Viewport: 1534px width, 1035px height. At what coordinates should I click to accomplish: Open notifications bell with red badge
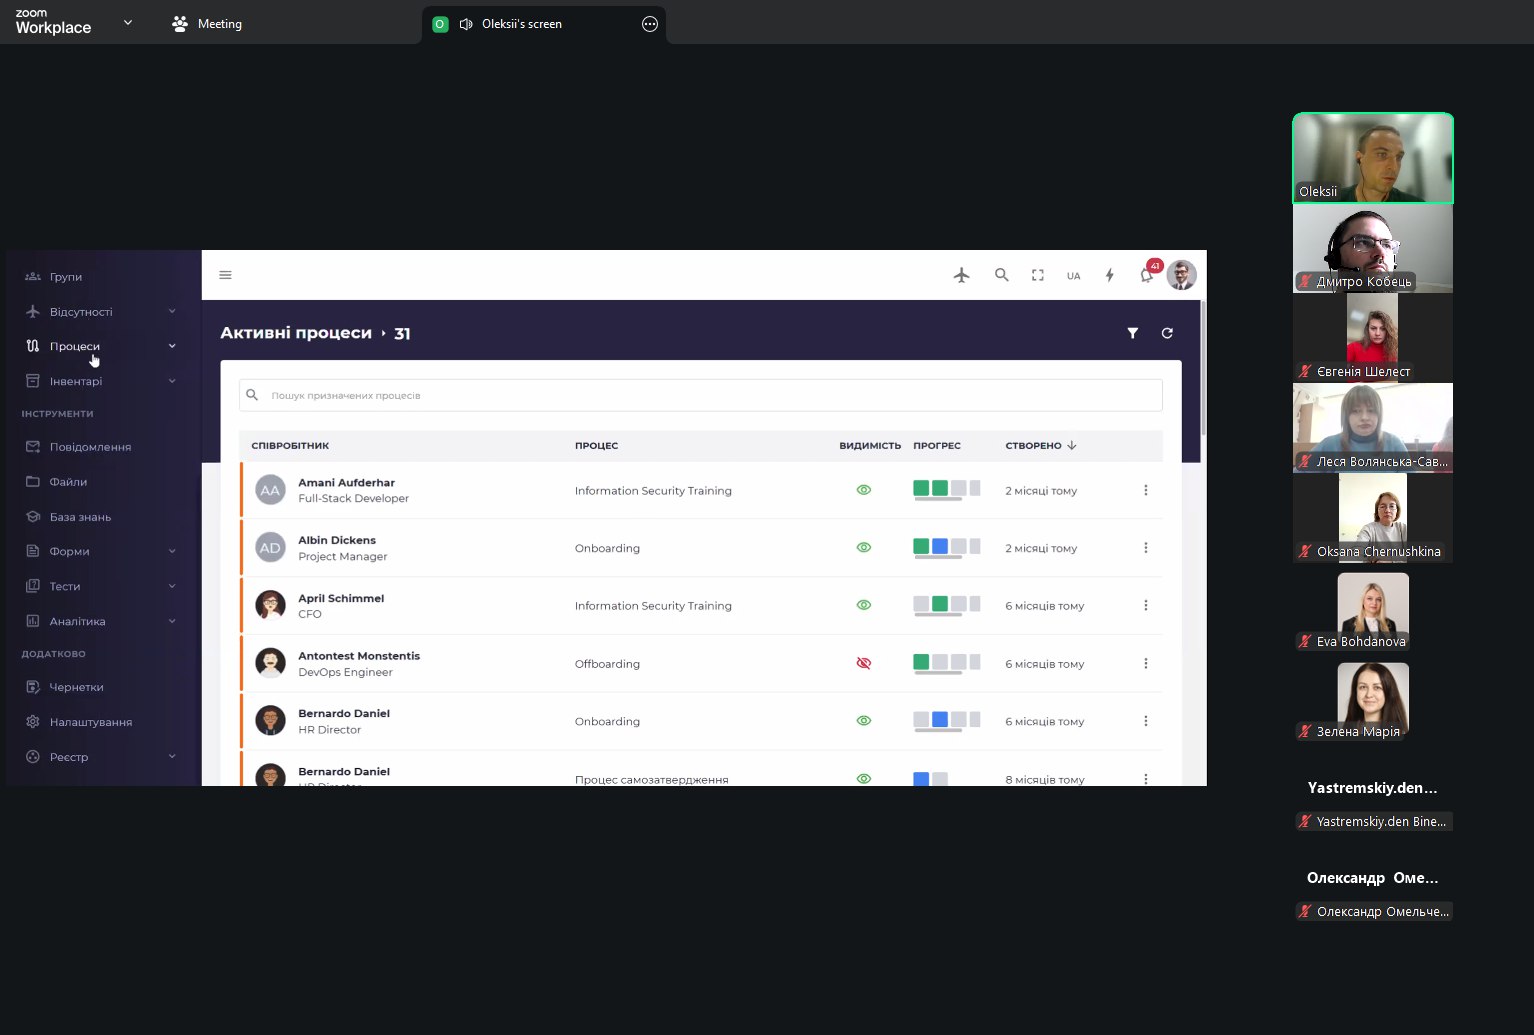pos(1147,275)
